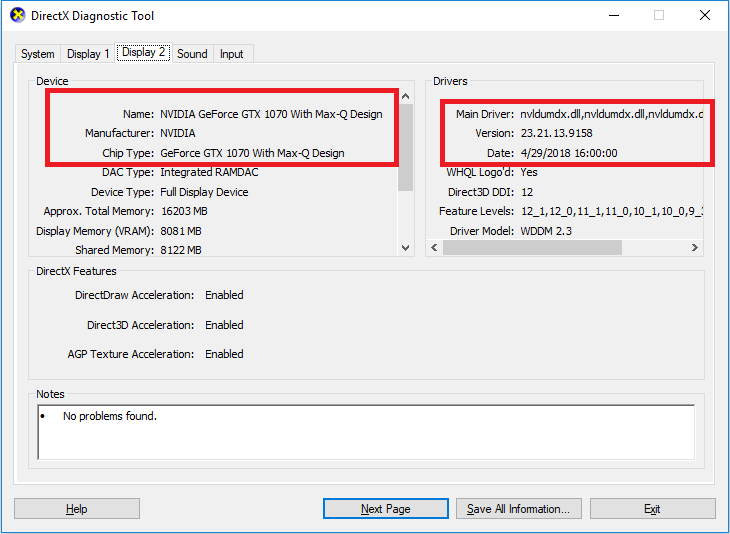Click Driver Model value WDDM 2.3

(546, 231)
